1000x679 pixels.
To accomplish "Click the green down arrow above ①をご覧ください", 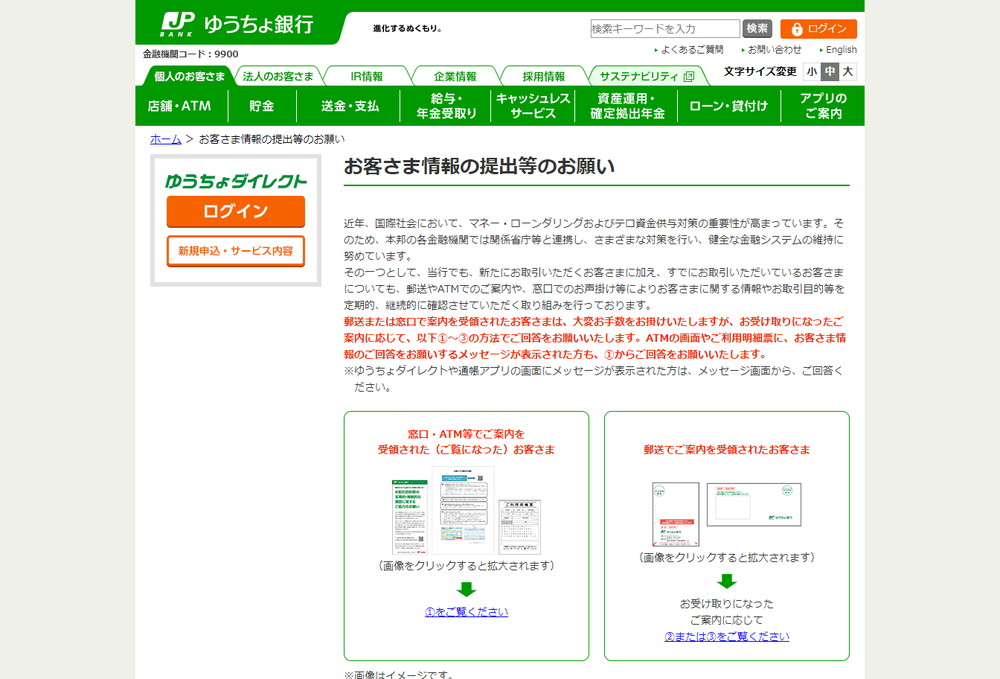I will click(x=466, y=589).
